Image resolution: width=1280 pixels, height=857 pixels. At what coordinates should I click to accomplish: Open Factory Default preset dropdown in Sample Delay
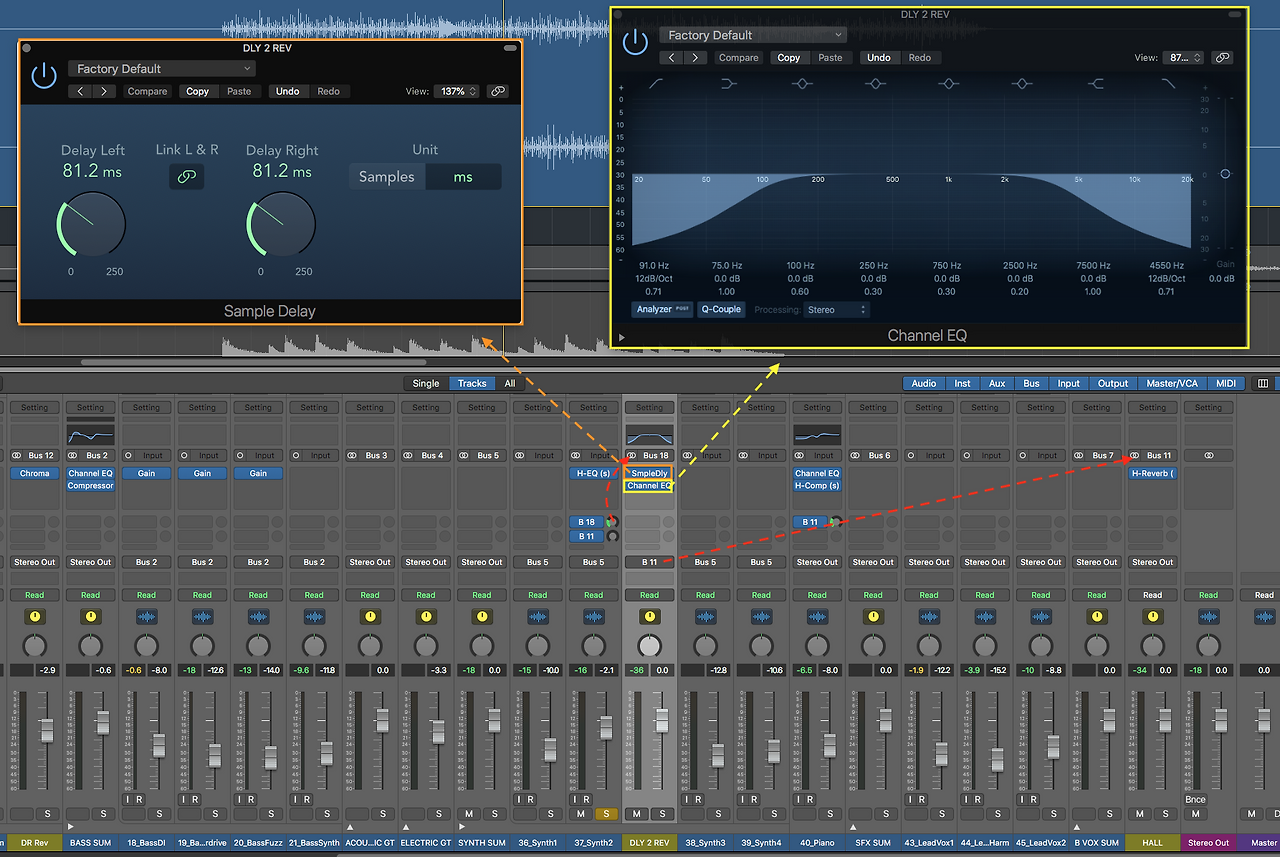(162, 69)
